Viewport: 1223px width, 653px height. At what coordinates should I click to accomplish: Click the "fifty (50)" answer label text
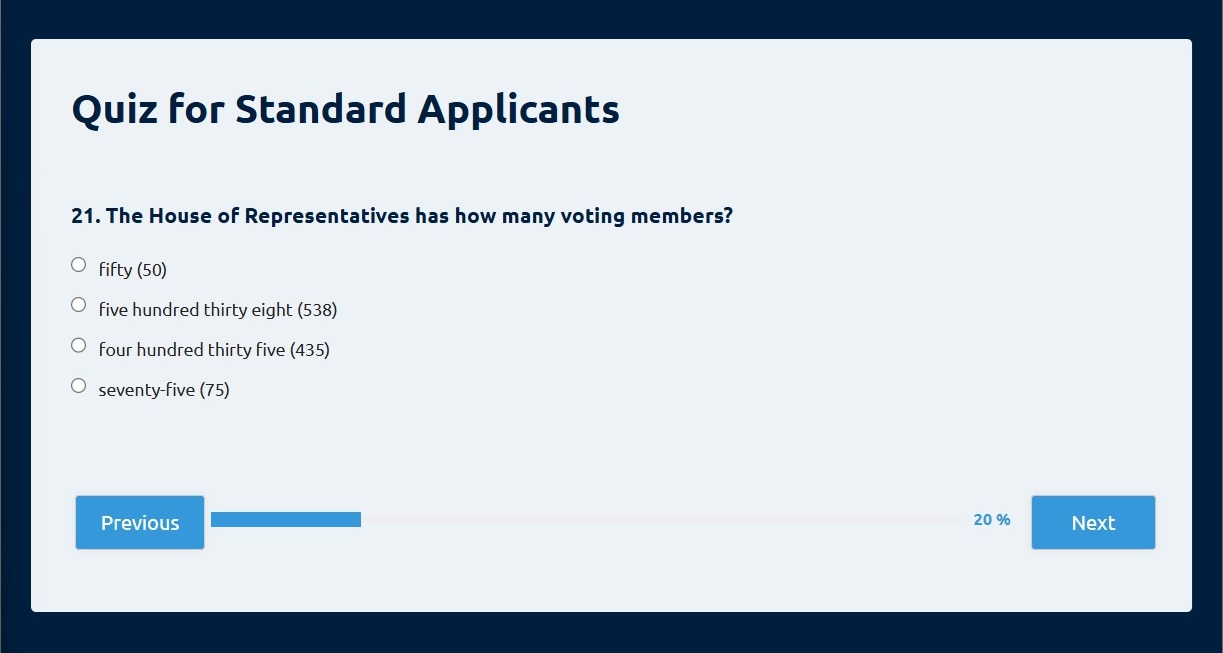pos(132,270)
